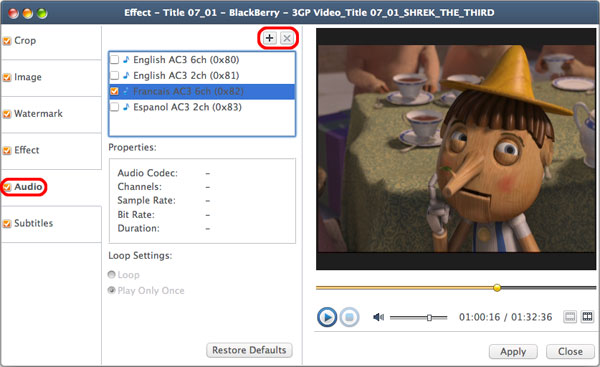Click the Close button
The height and width of the screenshot is (367, 600).
(x=570, y=351)
